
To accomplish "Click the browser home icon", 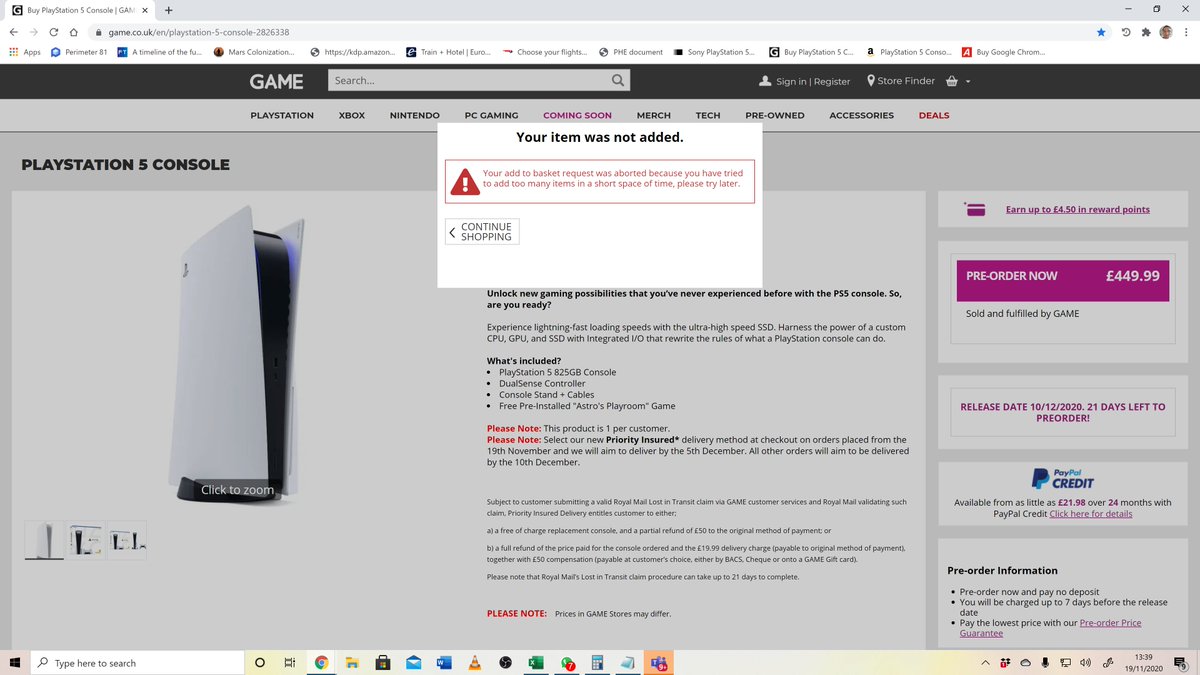I will click(x=74, y=32).
